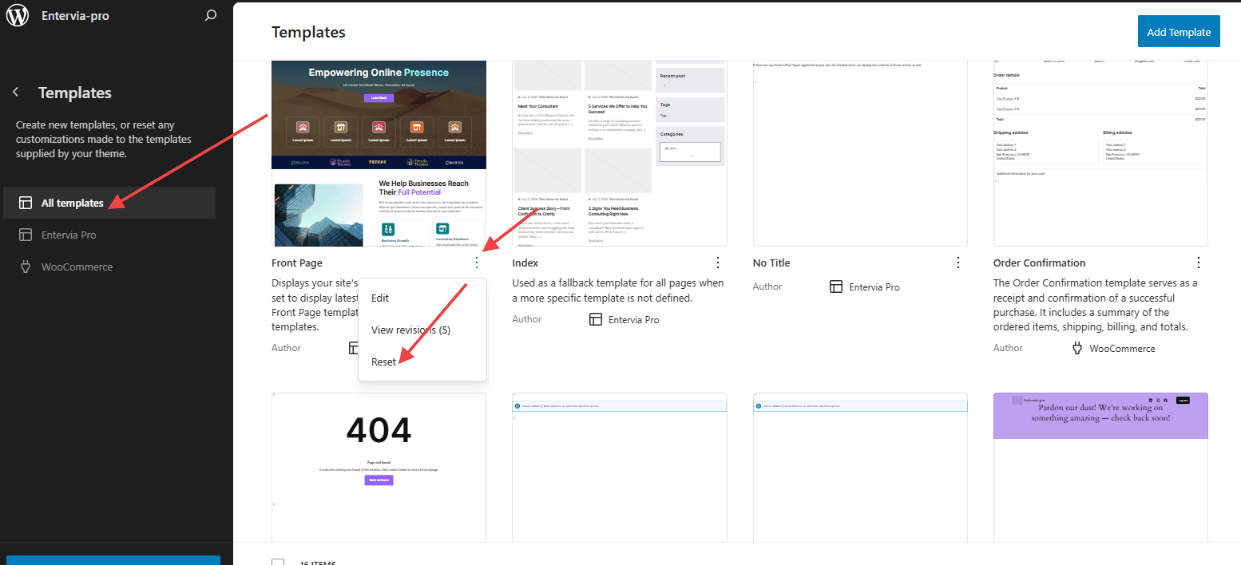
Task: Click the WooCommerce plug icon in sidebar
Action: [x=25, y=267]
